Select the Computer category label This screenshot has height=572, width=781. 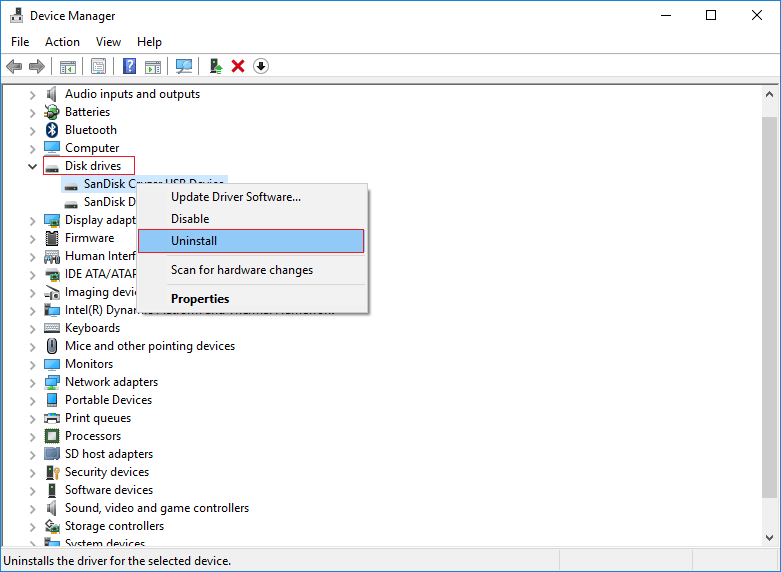point(92,148)
